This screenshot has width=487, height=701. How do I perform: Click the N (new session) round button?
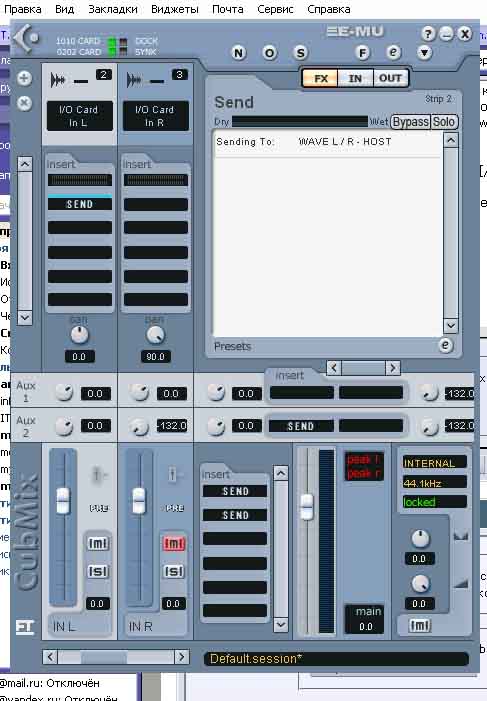tap(238, 53)
